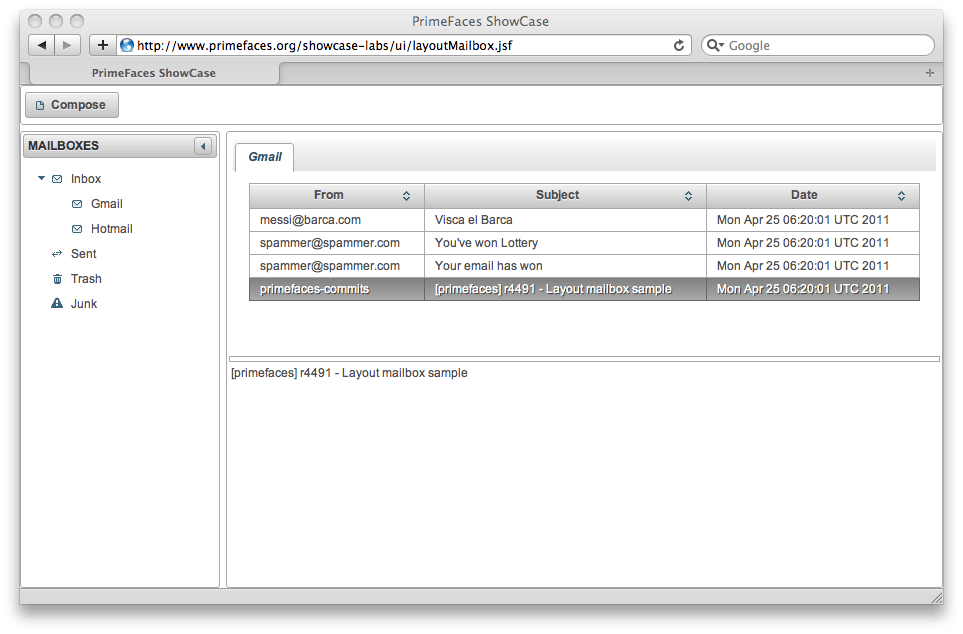Click the preview pane message text
Image resolution: width=963 pixels, height=634 pixels.
[349, 373]
